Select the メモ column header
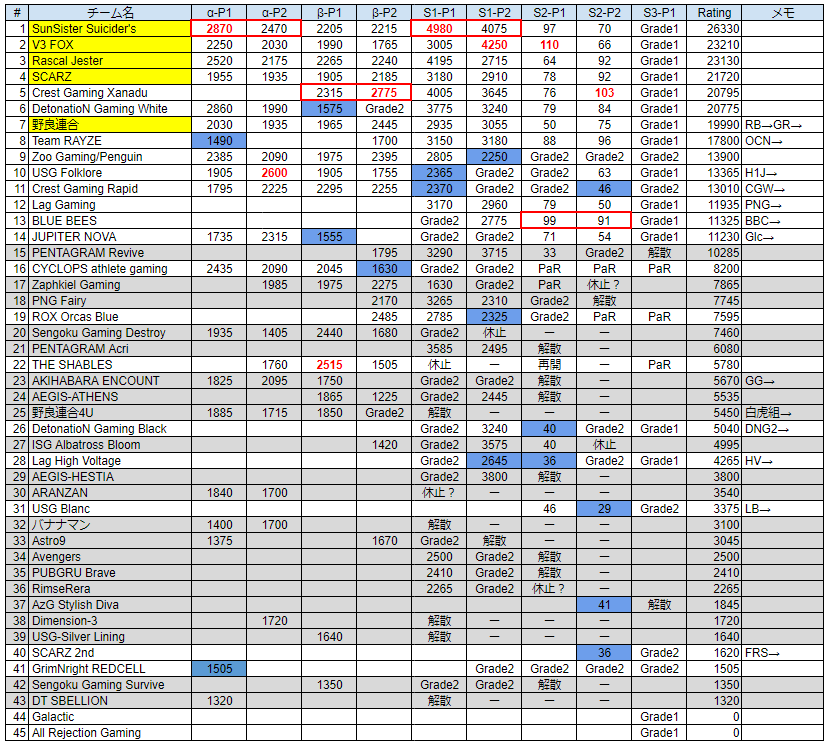Screen dimensions: 831x748 point(783,13)
